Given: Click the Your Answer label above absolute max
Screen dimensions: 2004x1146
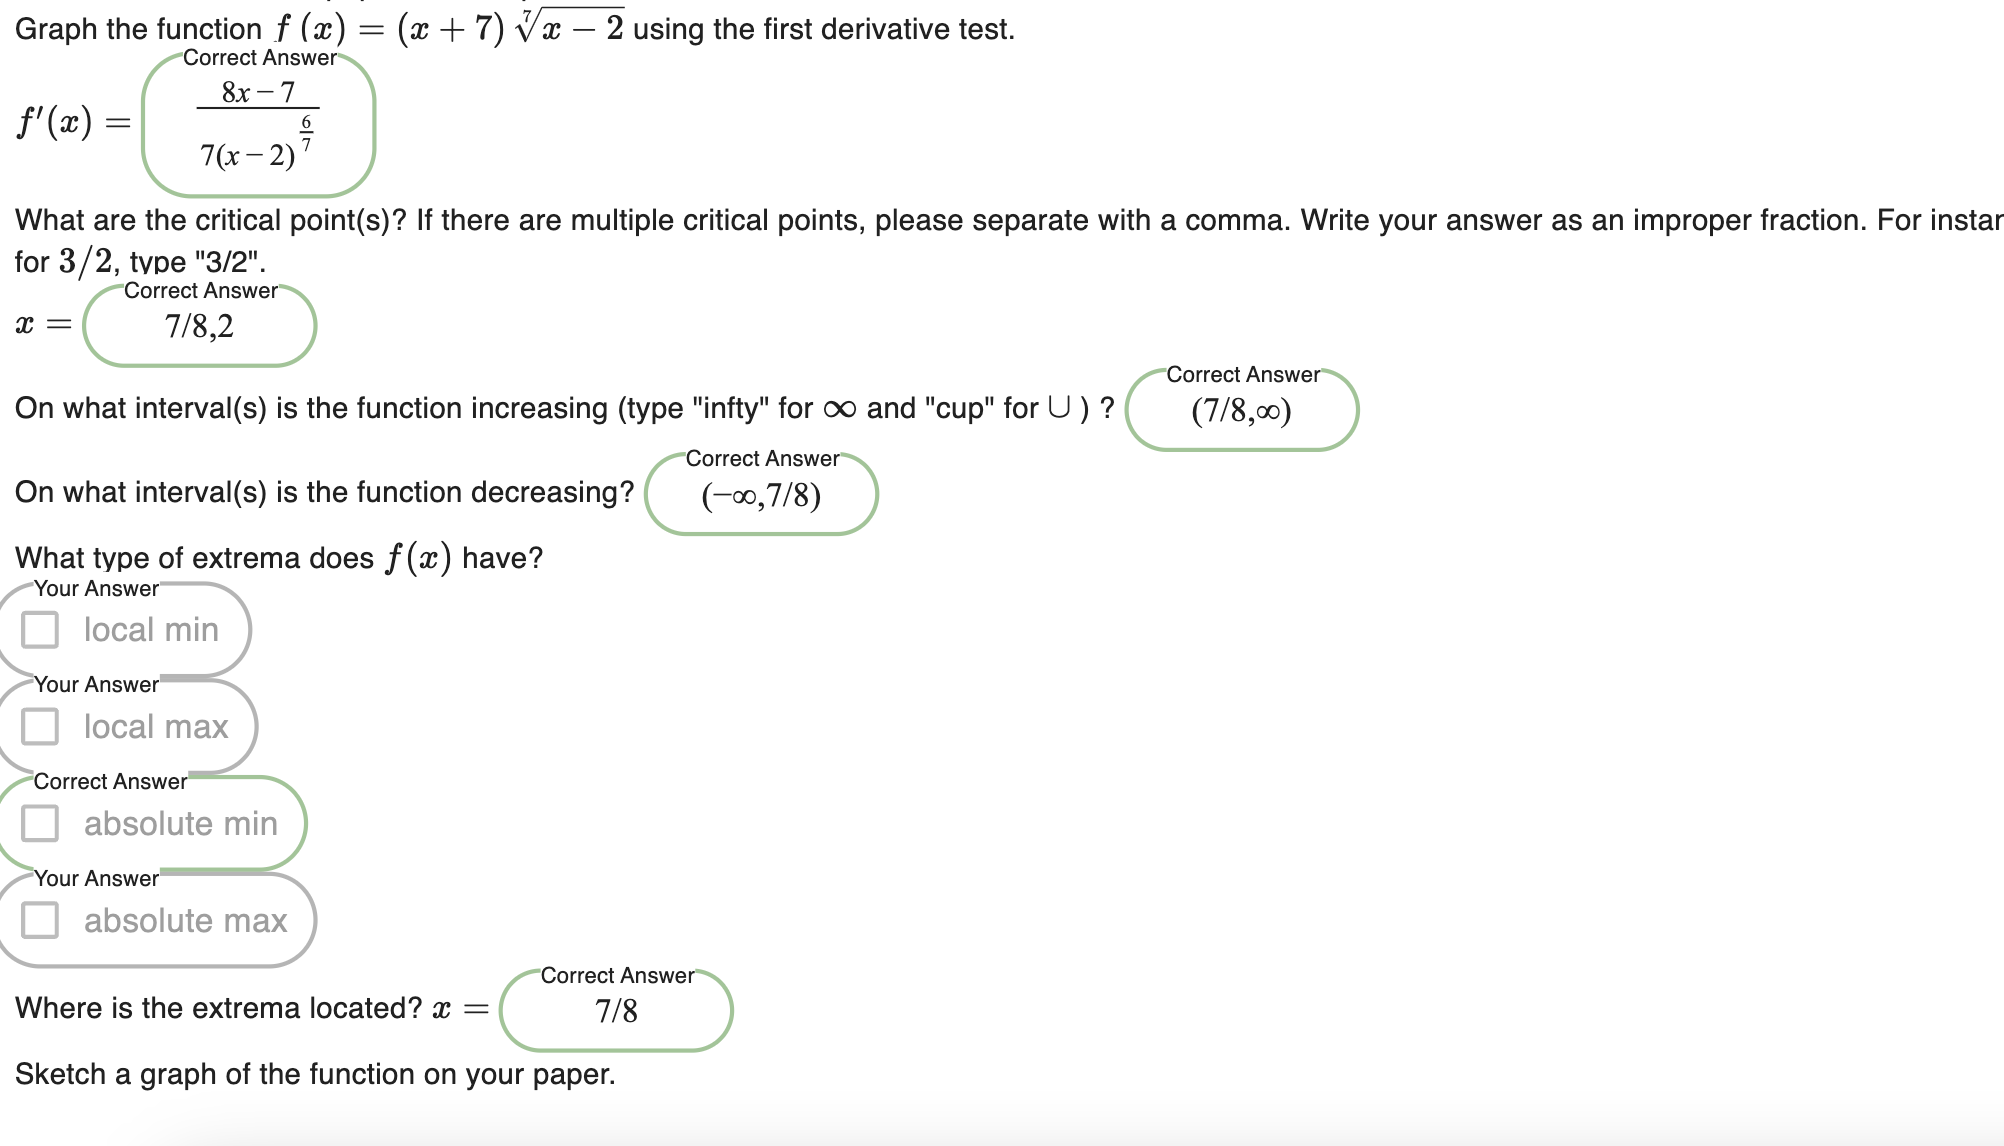Looking at the screenshot, I should 94,878.
